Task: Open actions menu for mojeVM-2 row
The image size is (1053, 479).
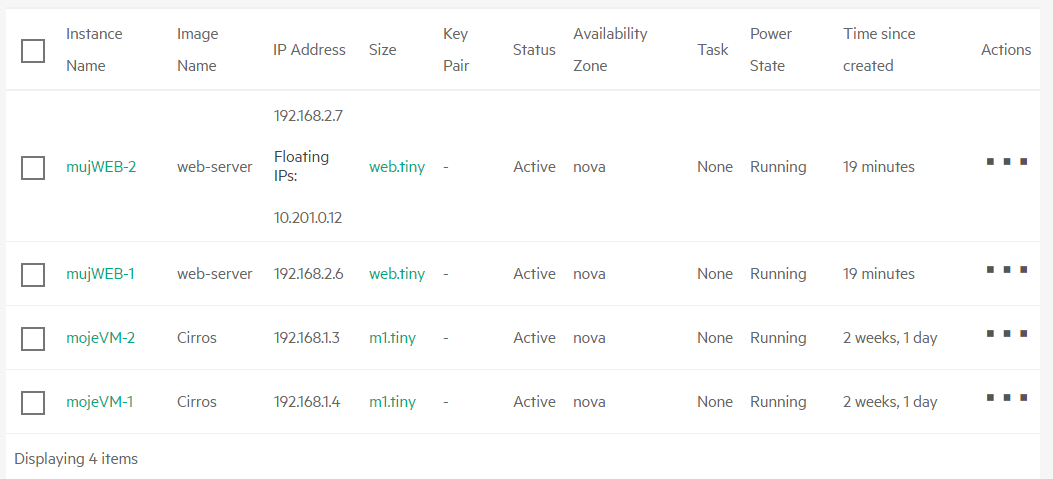Action: point(1007,334)
